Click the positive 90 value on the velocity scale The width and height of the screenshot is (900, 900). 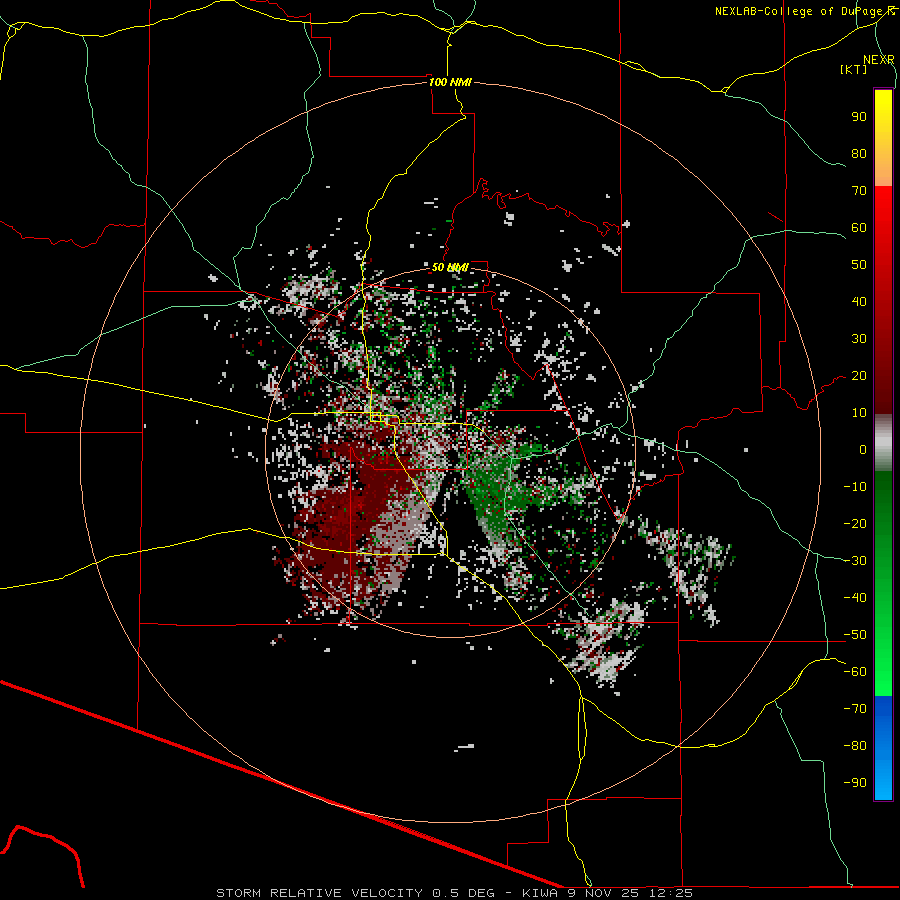pyautogui.click(x=859, y=117)
